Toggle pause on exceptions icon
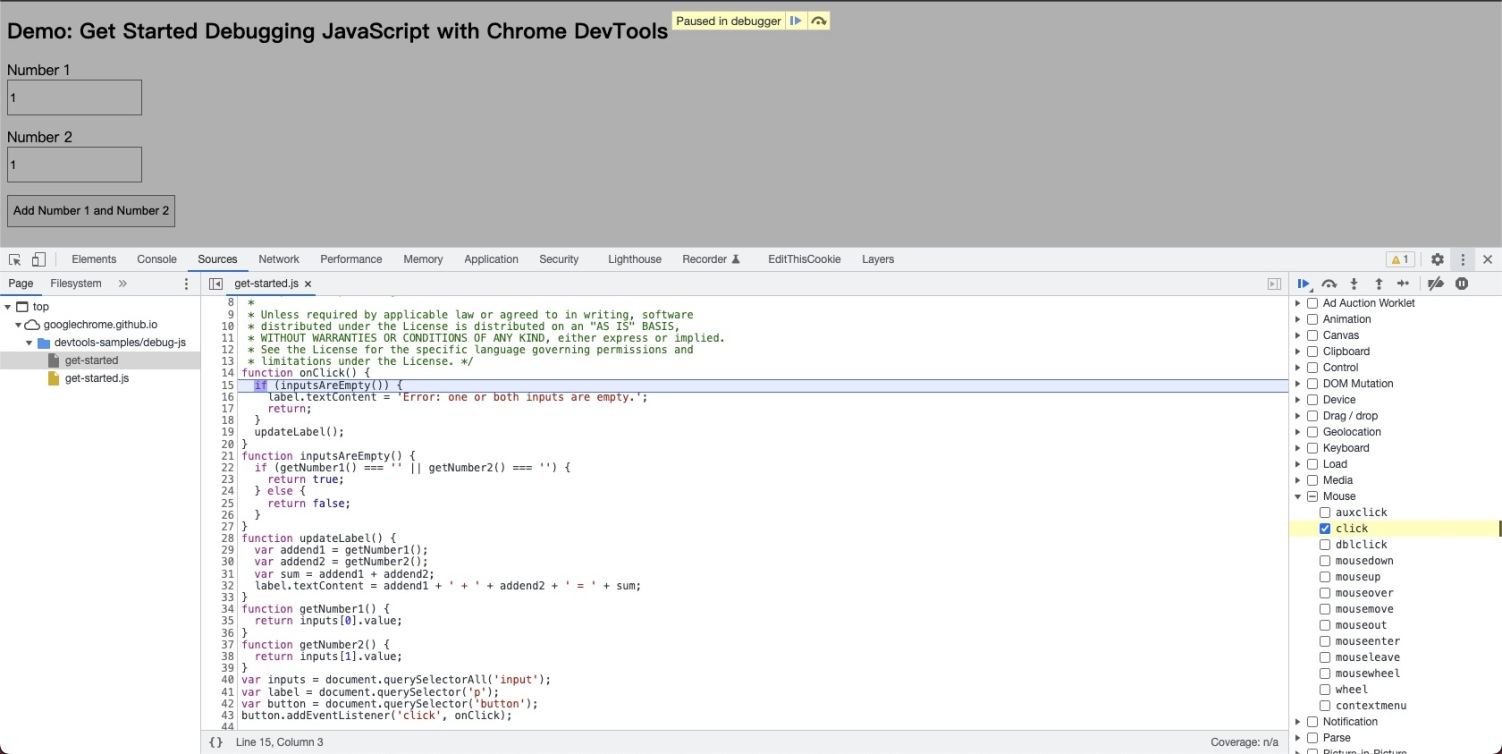Screen dimensions: 1502x754 [x=1461, y=284]
